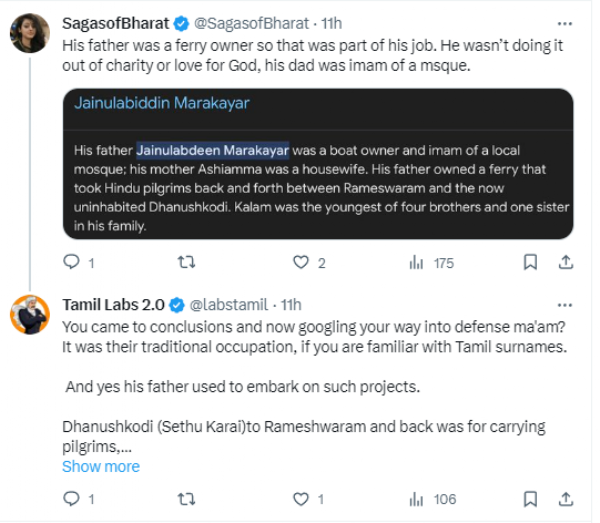Screen dimensions: 600x523
Task: View analytics for Tamil Labs 2.0 tweet
Action: tap(416, 498)
